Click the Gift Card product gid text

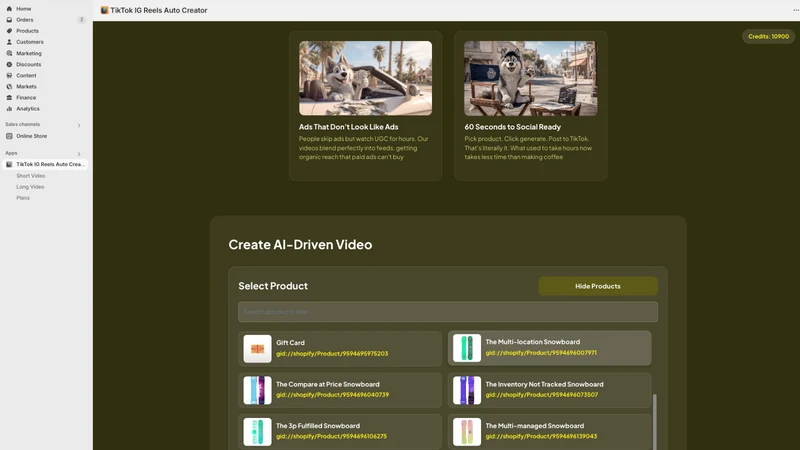click(332, 354)
